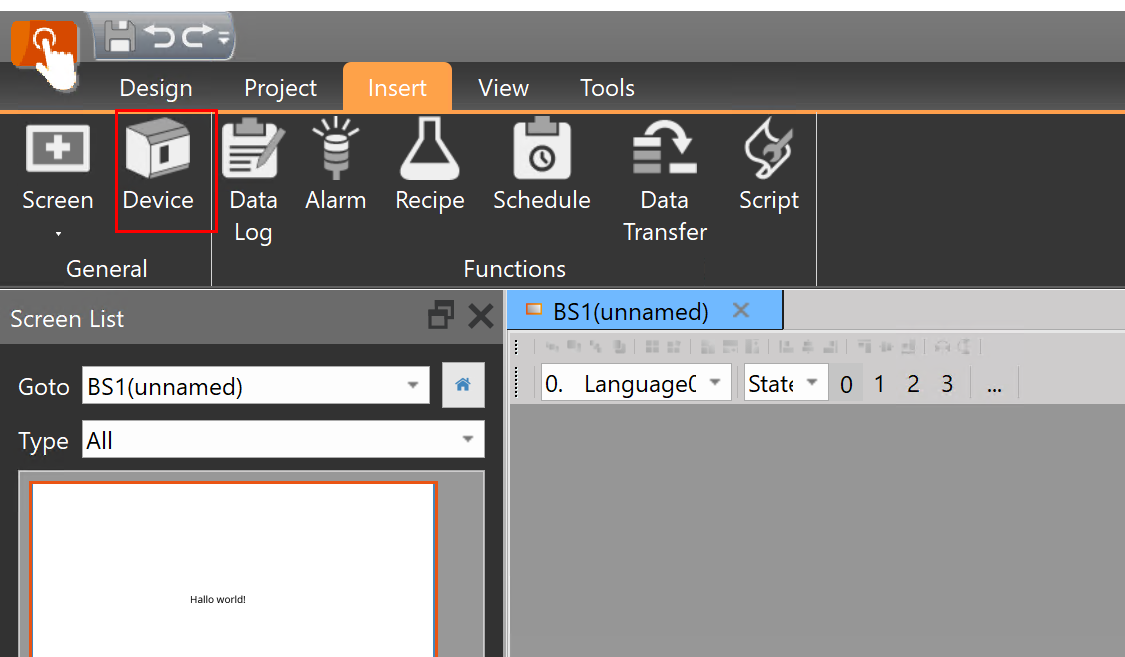1125x657 pixels.
Task: Open the Recipe flask icon
Action: 429,165
